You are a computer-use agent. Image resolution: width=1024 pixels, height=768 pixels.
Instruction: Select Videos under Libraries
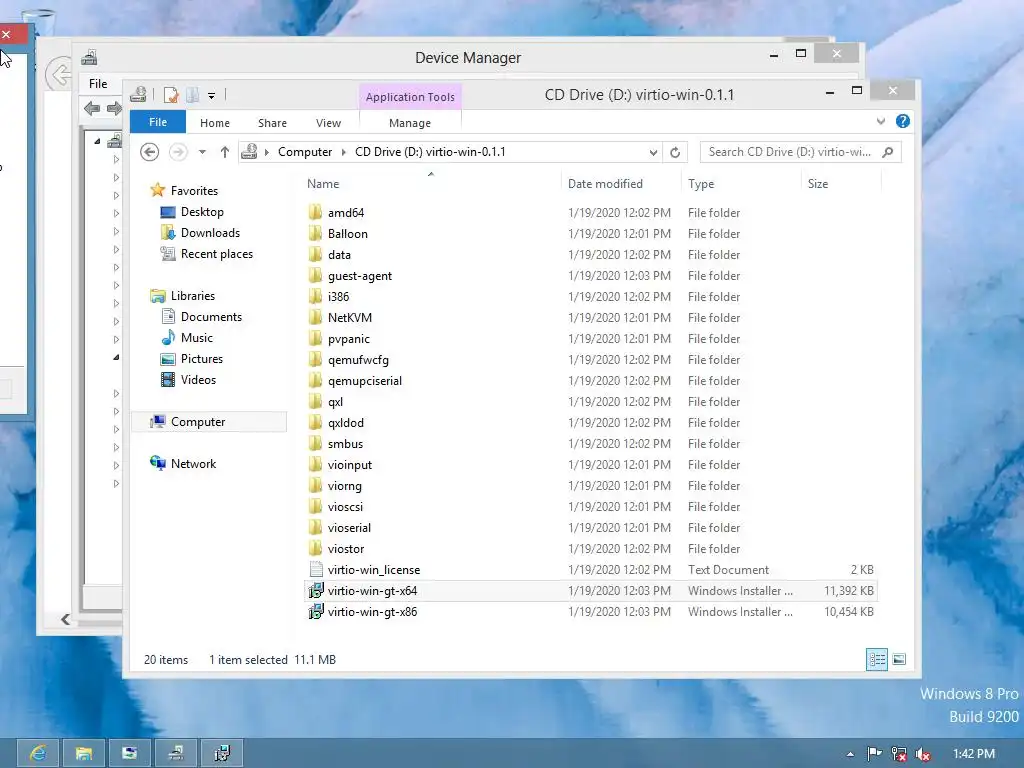point(198,379)
